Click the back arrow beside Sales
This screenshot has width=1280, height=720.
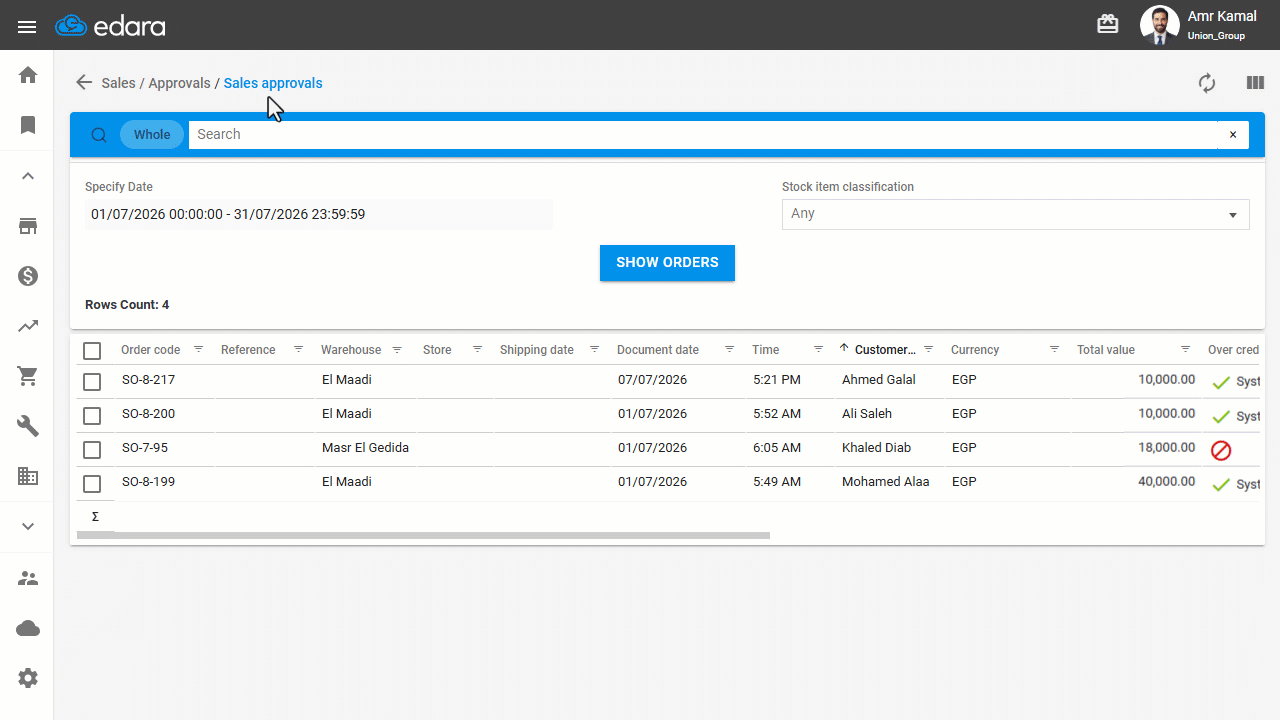pyautogui.click(x=84, y=83)
